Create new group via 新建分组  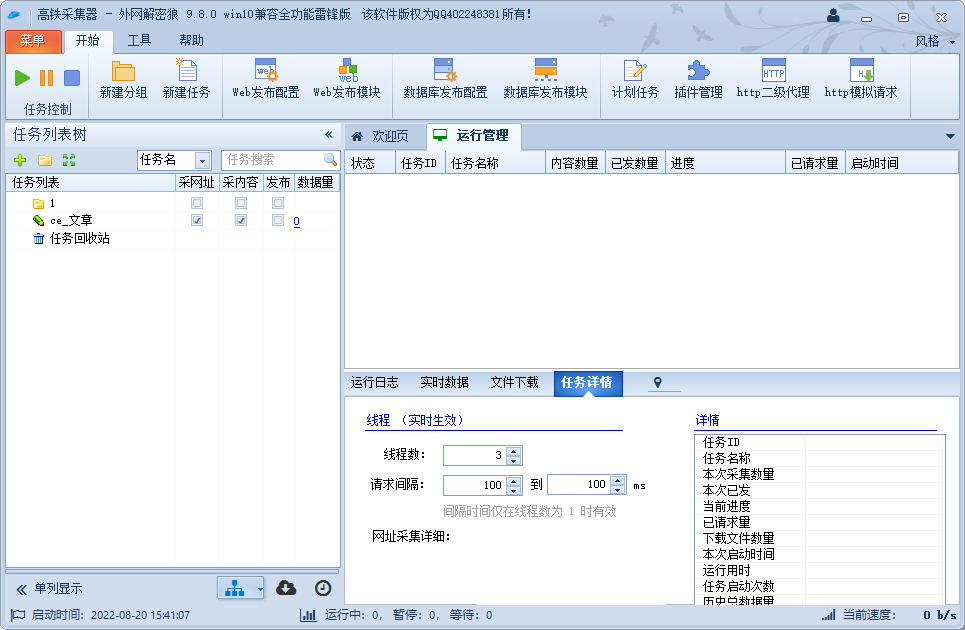pos(123,80)
